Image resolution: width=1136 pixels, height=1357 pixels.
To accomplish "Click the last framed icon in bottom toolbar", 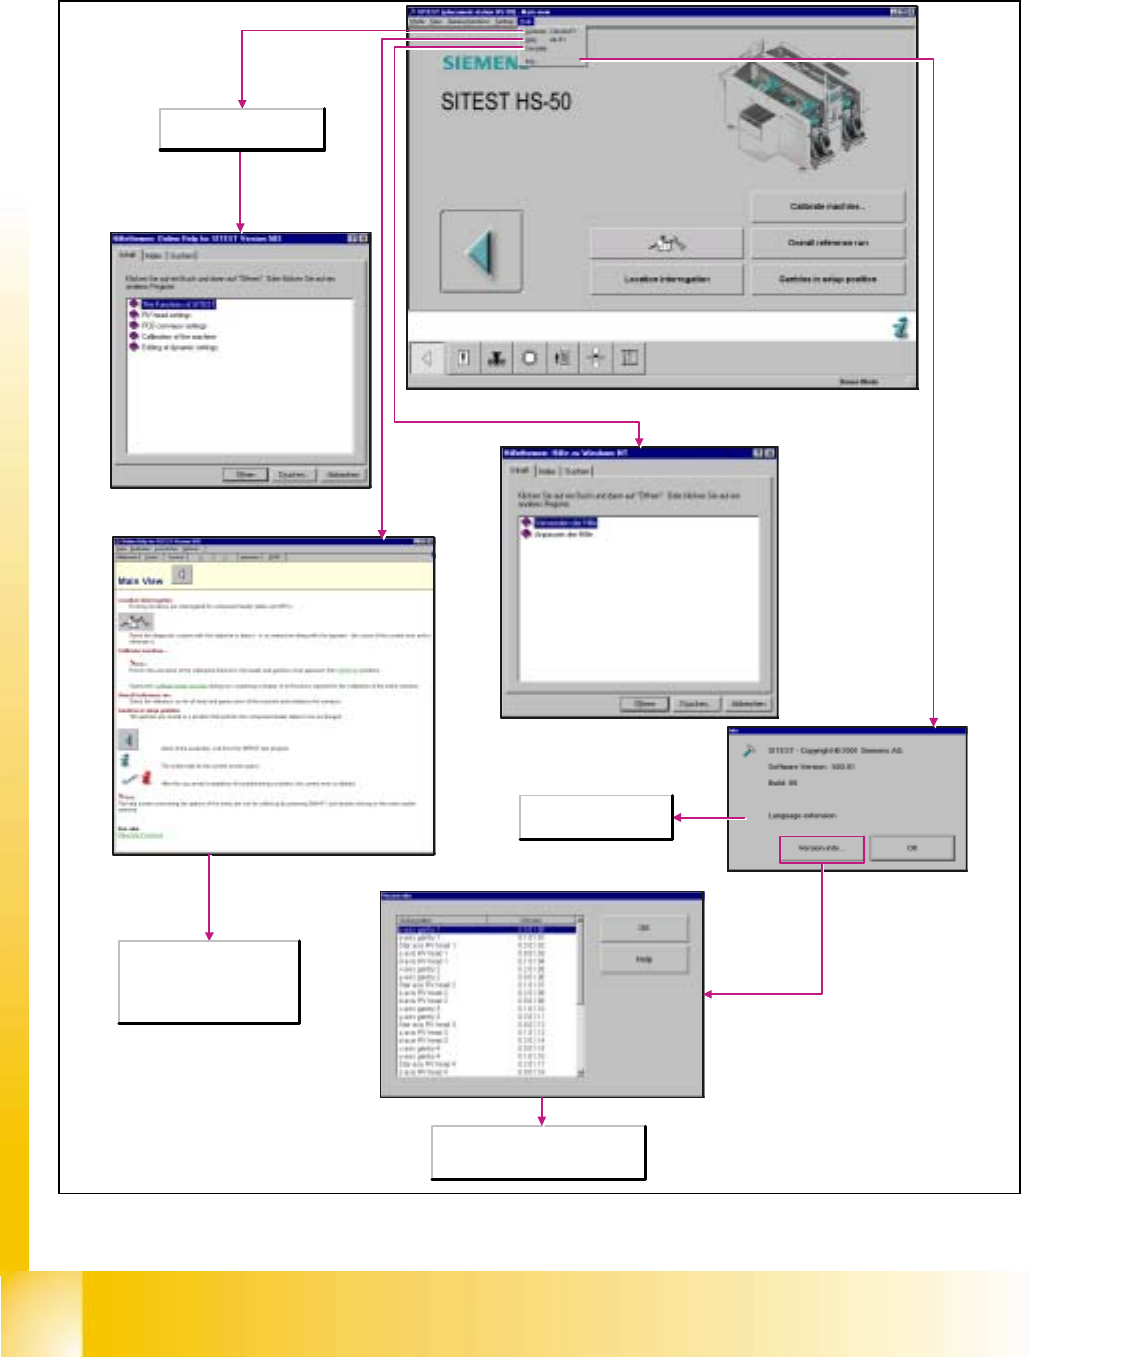I will coord(629,357).
